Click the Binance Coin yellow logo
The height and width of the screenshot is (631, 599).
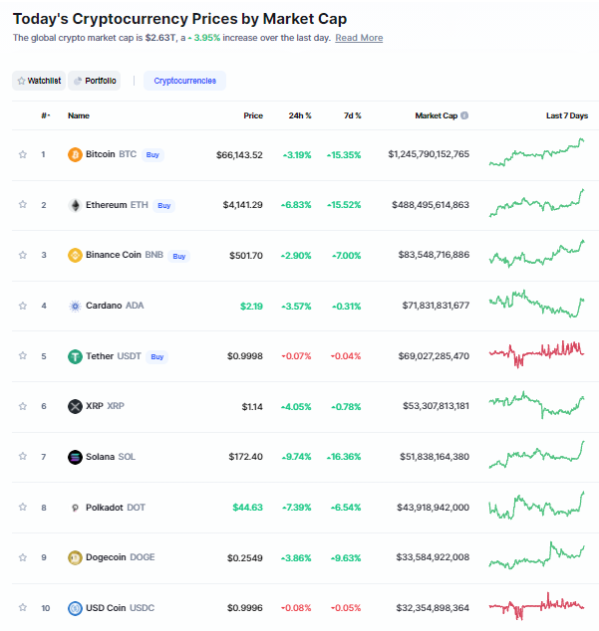click(x=75, y=256)
